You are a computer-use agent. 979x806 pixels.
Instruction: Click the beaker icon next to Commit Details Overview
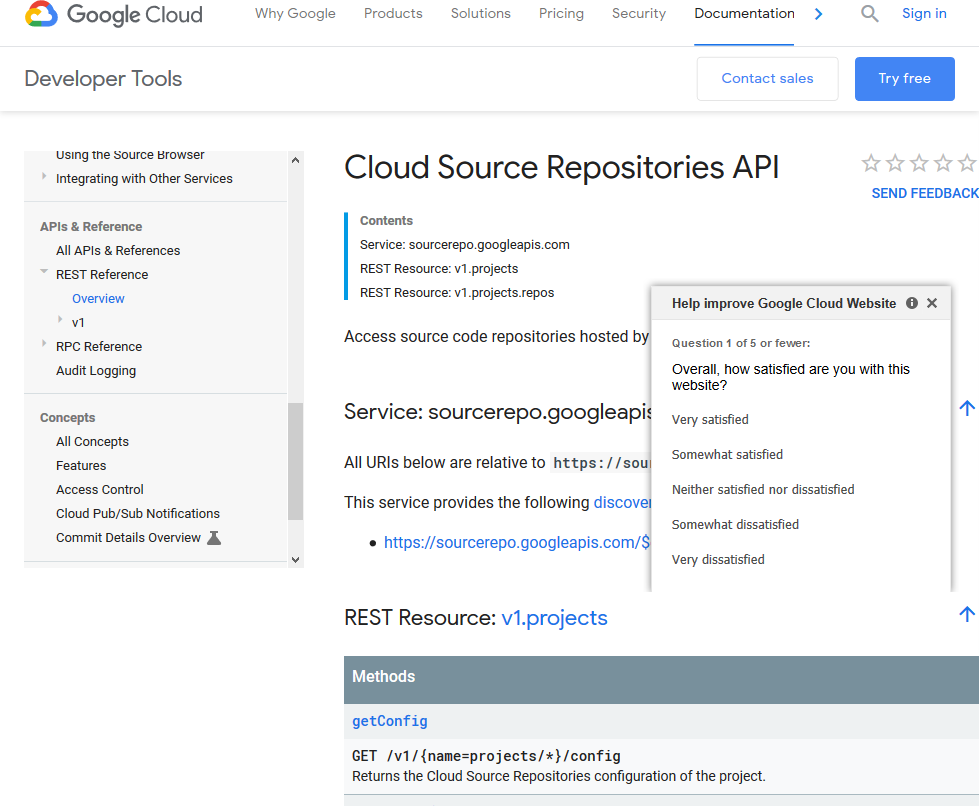pyautogui.click(x=214, y=538)
